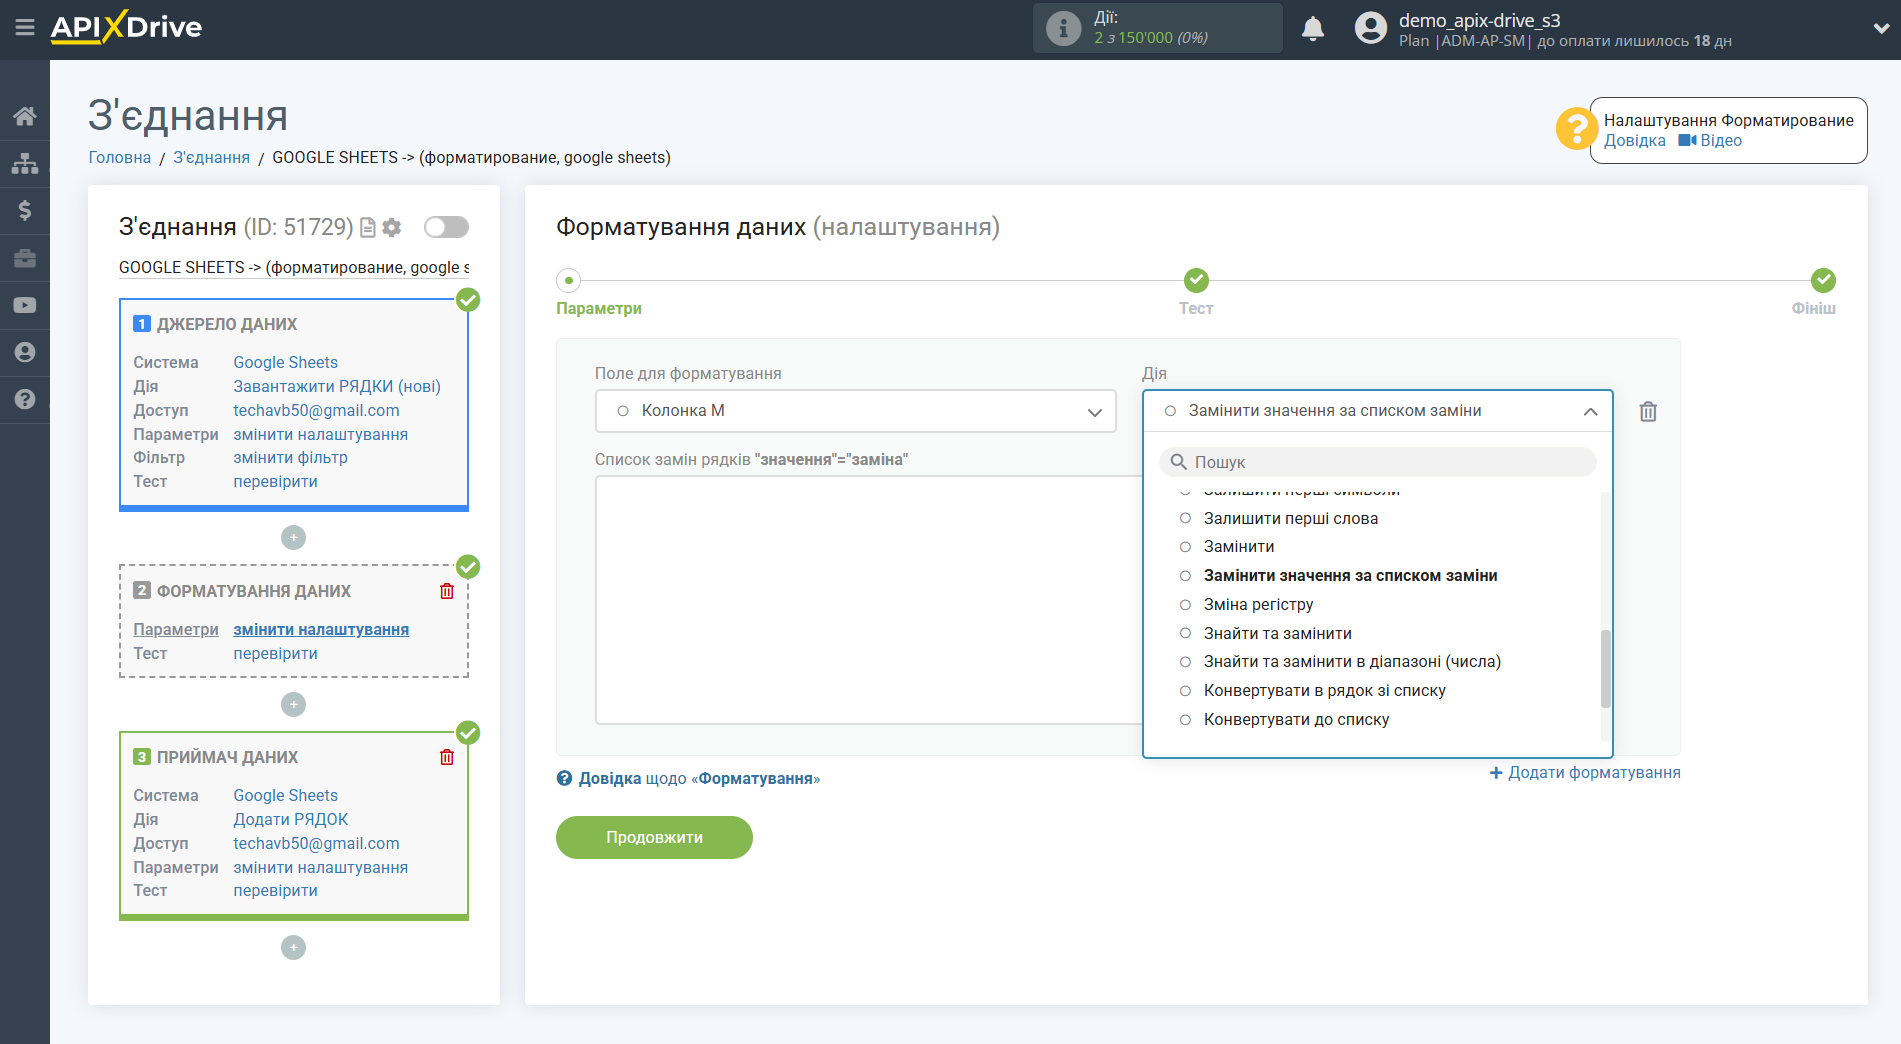Image resolution: width=1901 pixels, height=1044 pixels.
Task: Click the Довідка help circle icon
Action: click(x=564, y=778)
